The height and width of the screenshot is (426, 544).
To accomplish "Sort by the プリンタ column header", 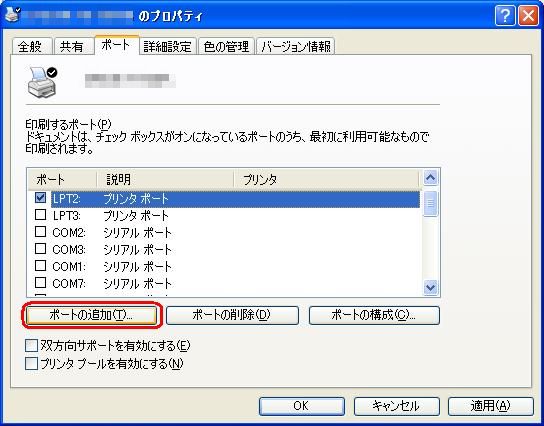I will pos(326,179).
